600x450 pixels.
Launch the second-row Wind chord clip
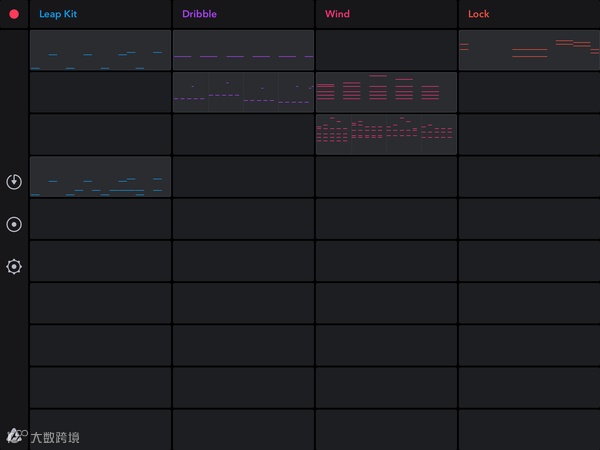coord(386,92)
